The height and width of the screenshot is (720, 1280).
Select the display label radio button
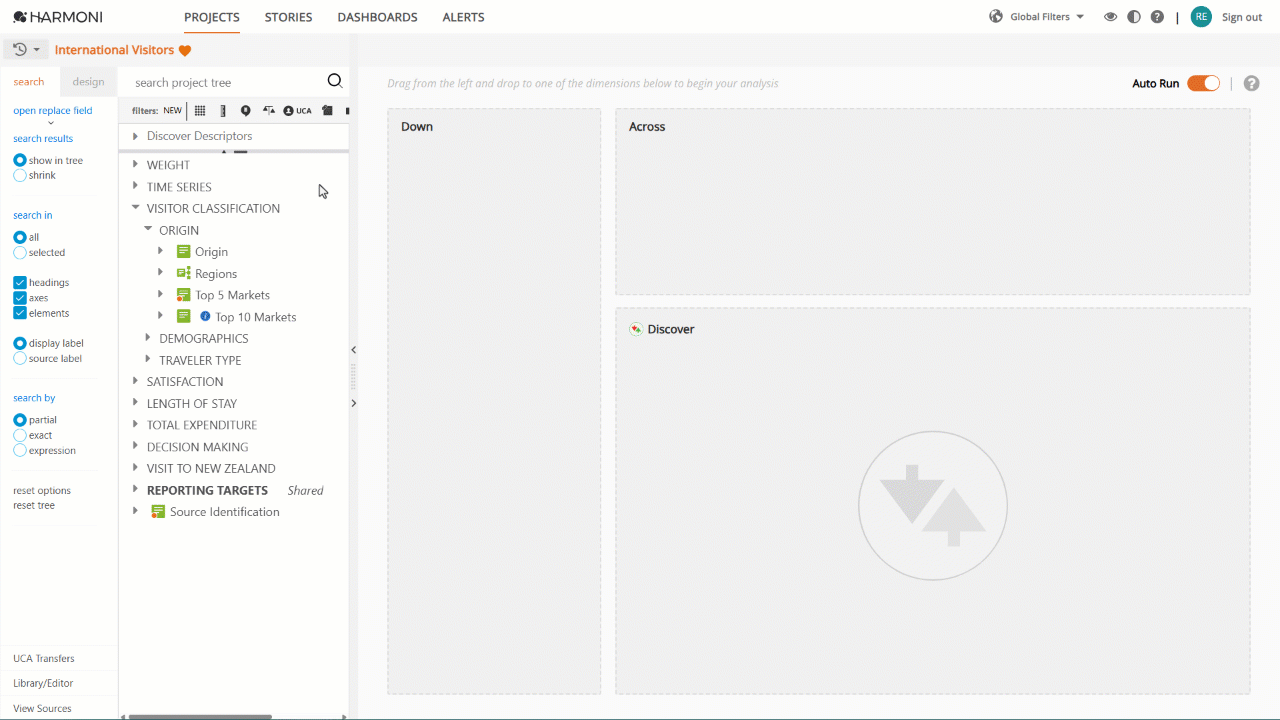[x=20, y=343]
